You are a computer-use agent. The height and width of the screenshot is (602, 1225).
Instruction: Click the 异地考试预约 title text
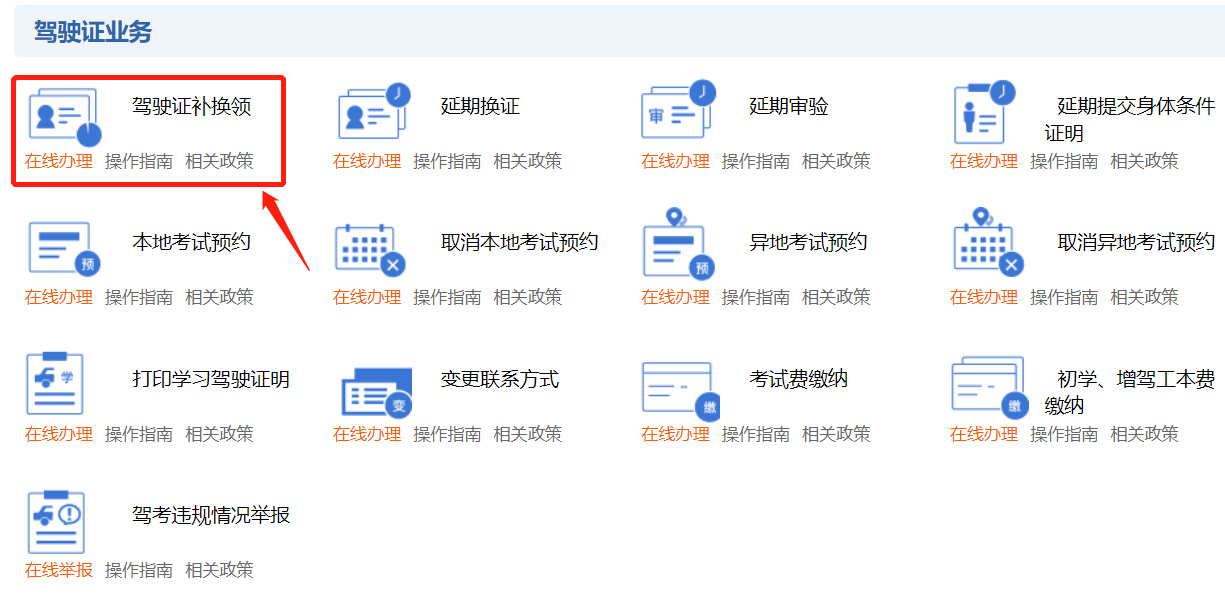809,242
